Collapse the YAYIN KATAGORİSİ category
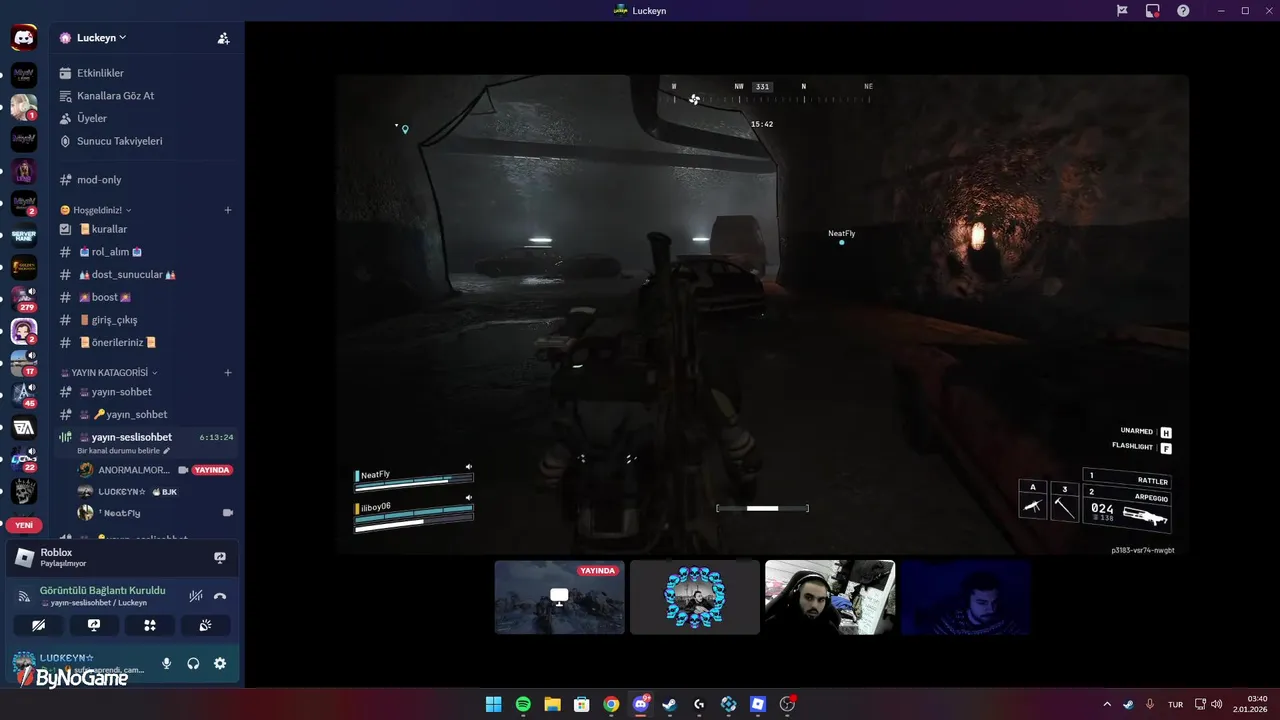The image size is (1280, 720). point(108,372)
